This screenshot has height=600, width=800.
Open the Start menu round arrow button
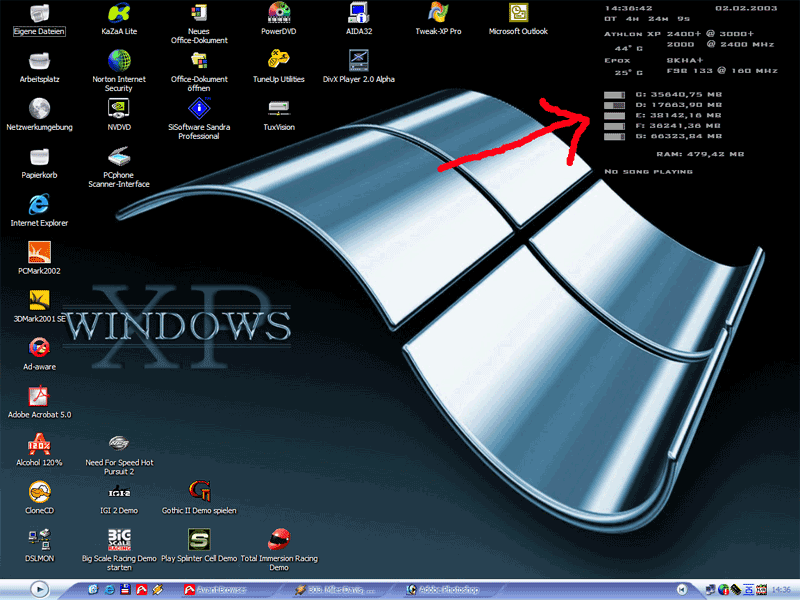(x=39, y=589)
